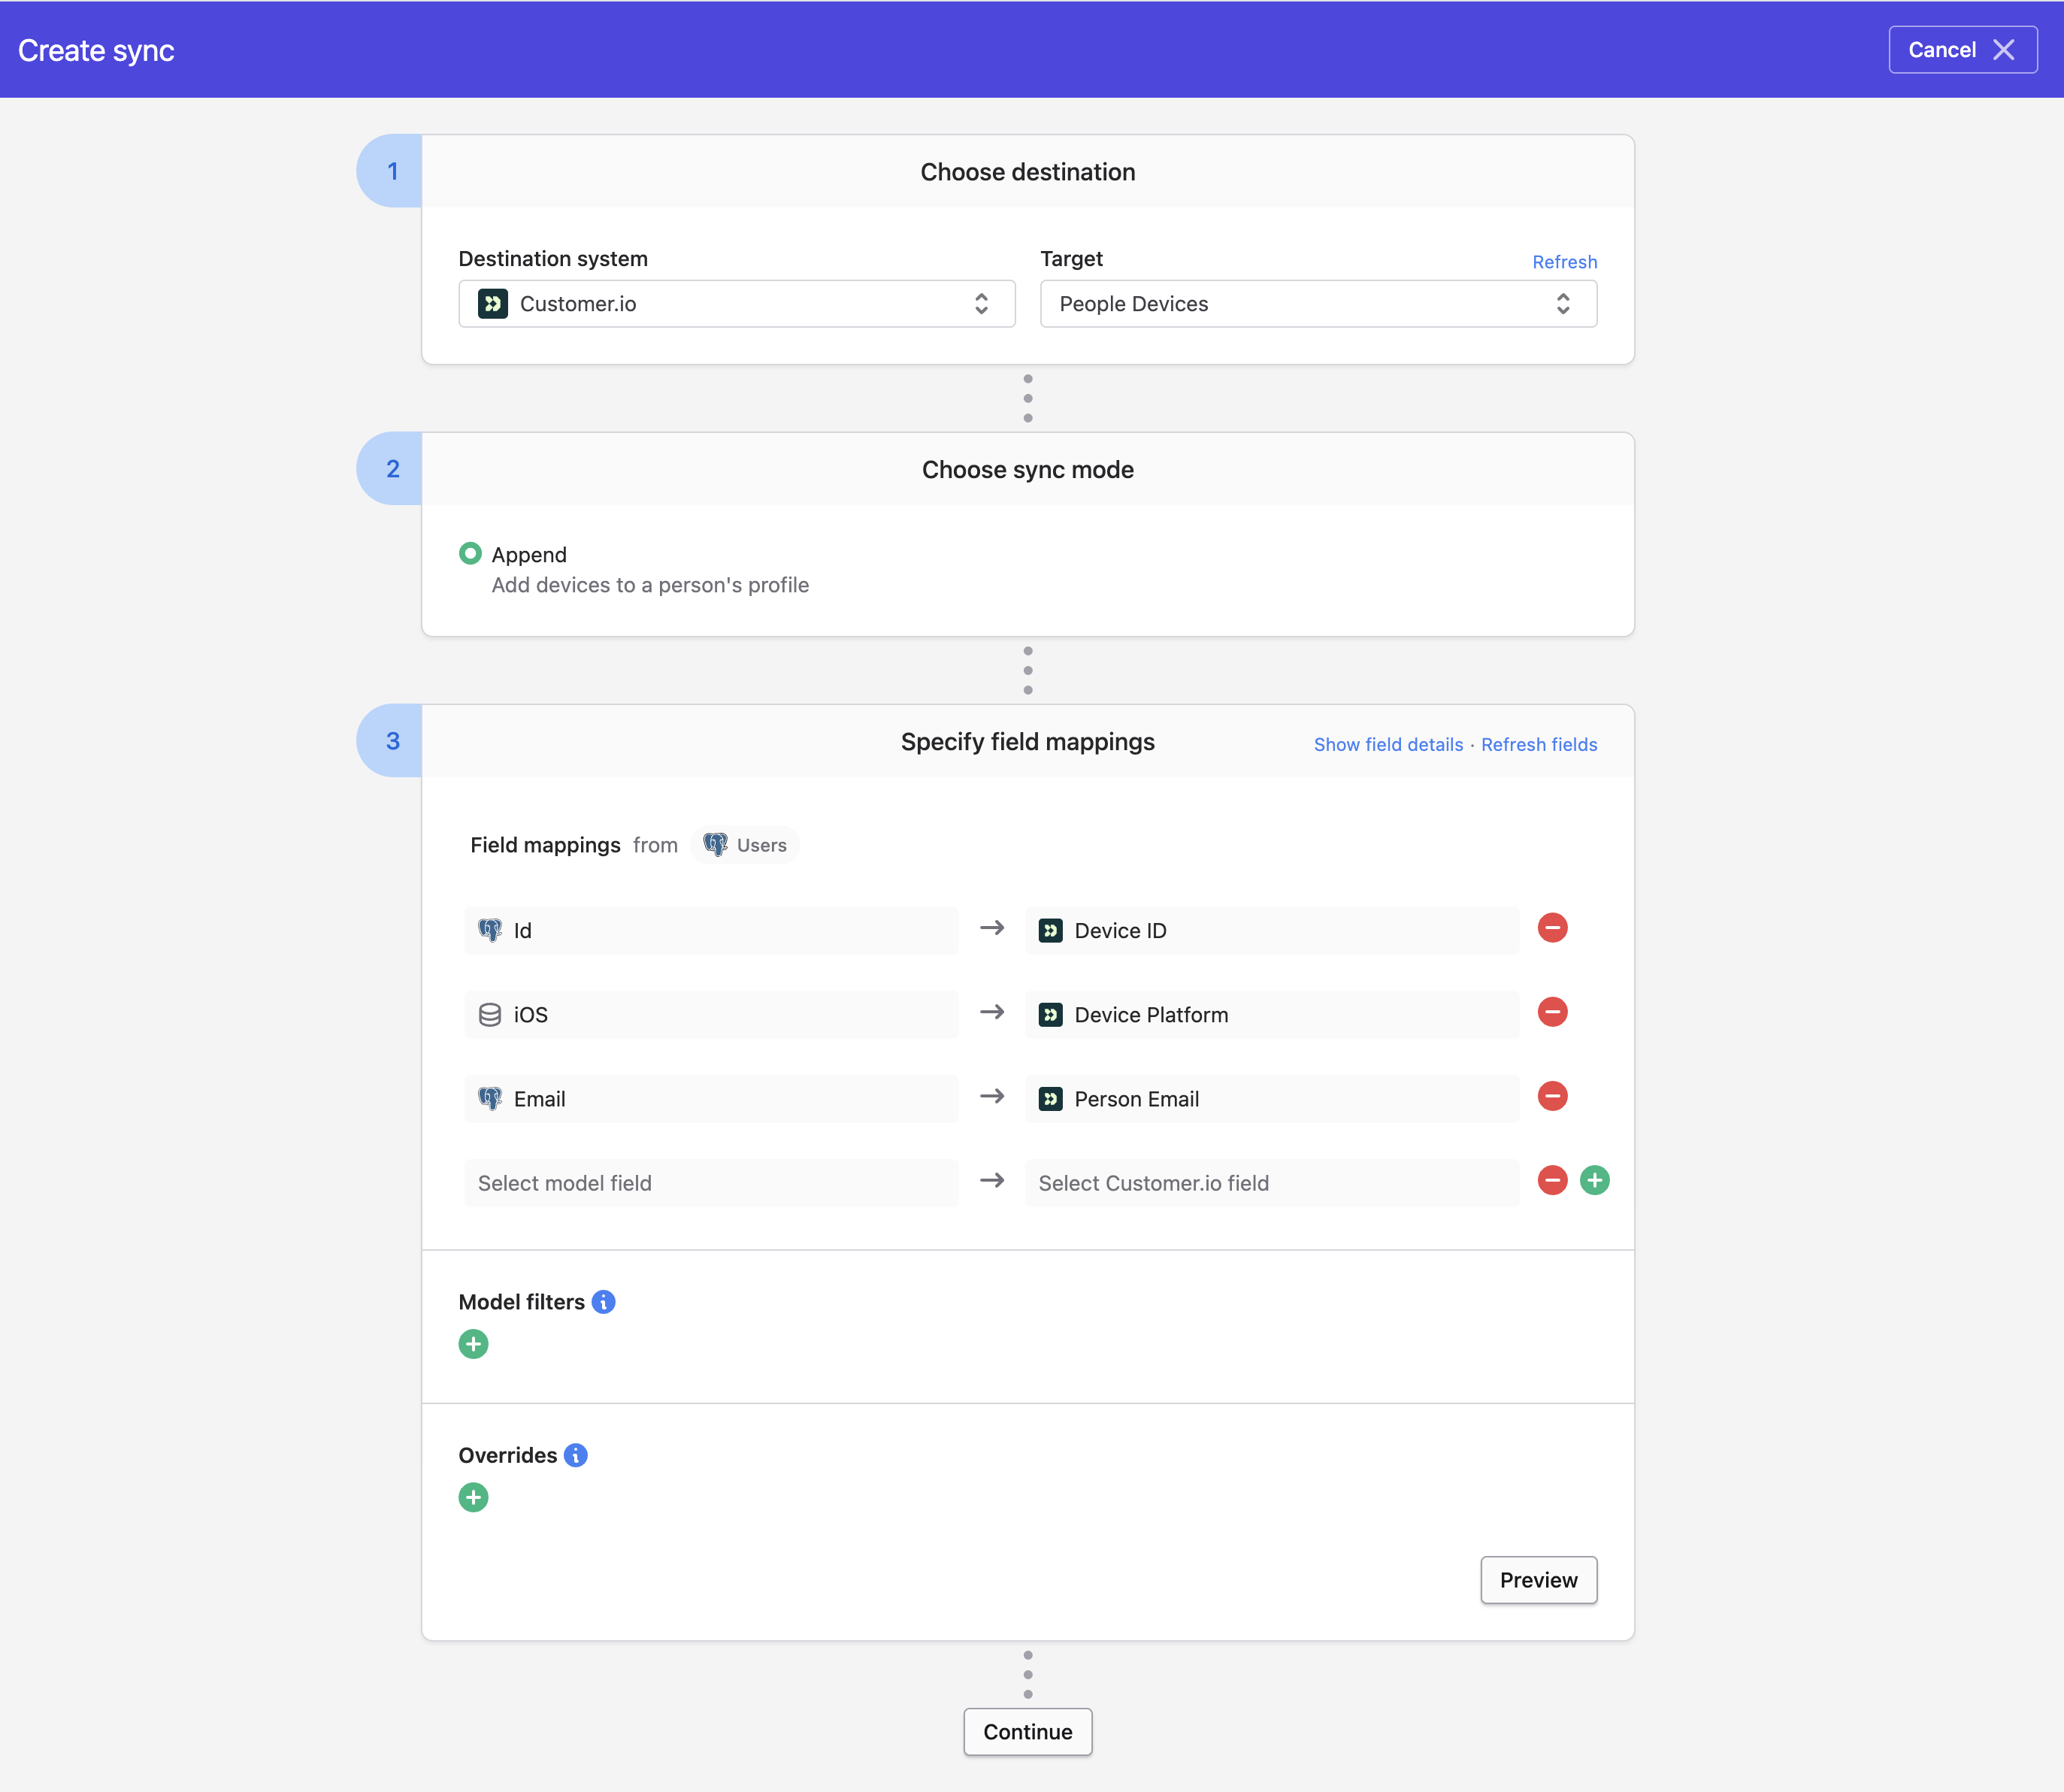Screen dimensions: 2064x1792
Task: Select the Append sync mode radio
Action: coord(470,554)
